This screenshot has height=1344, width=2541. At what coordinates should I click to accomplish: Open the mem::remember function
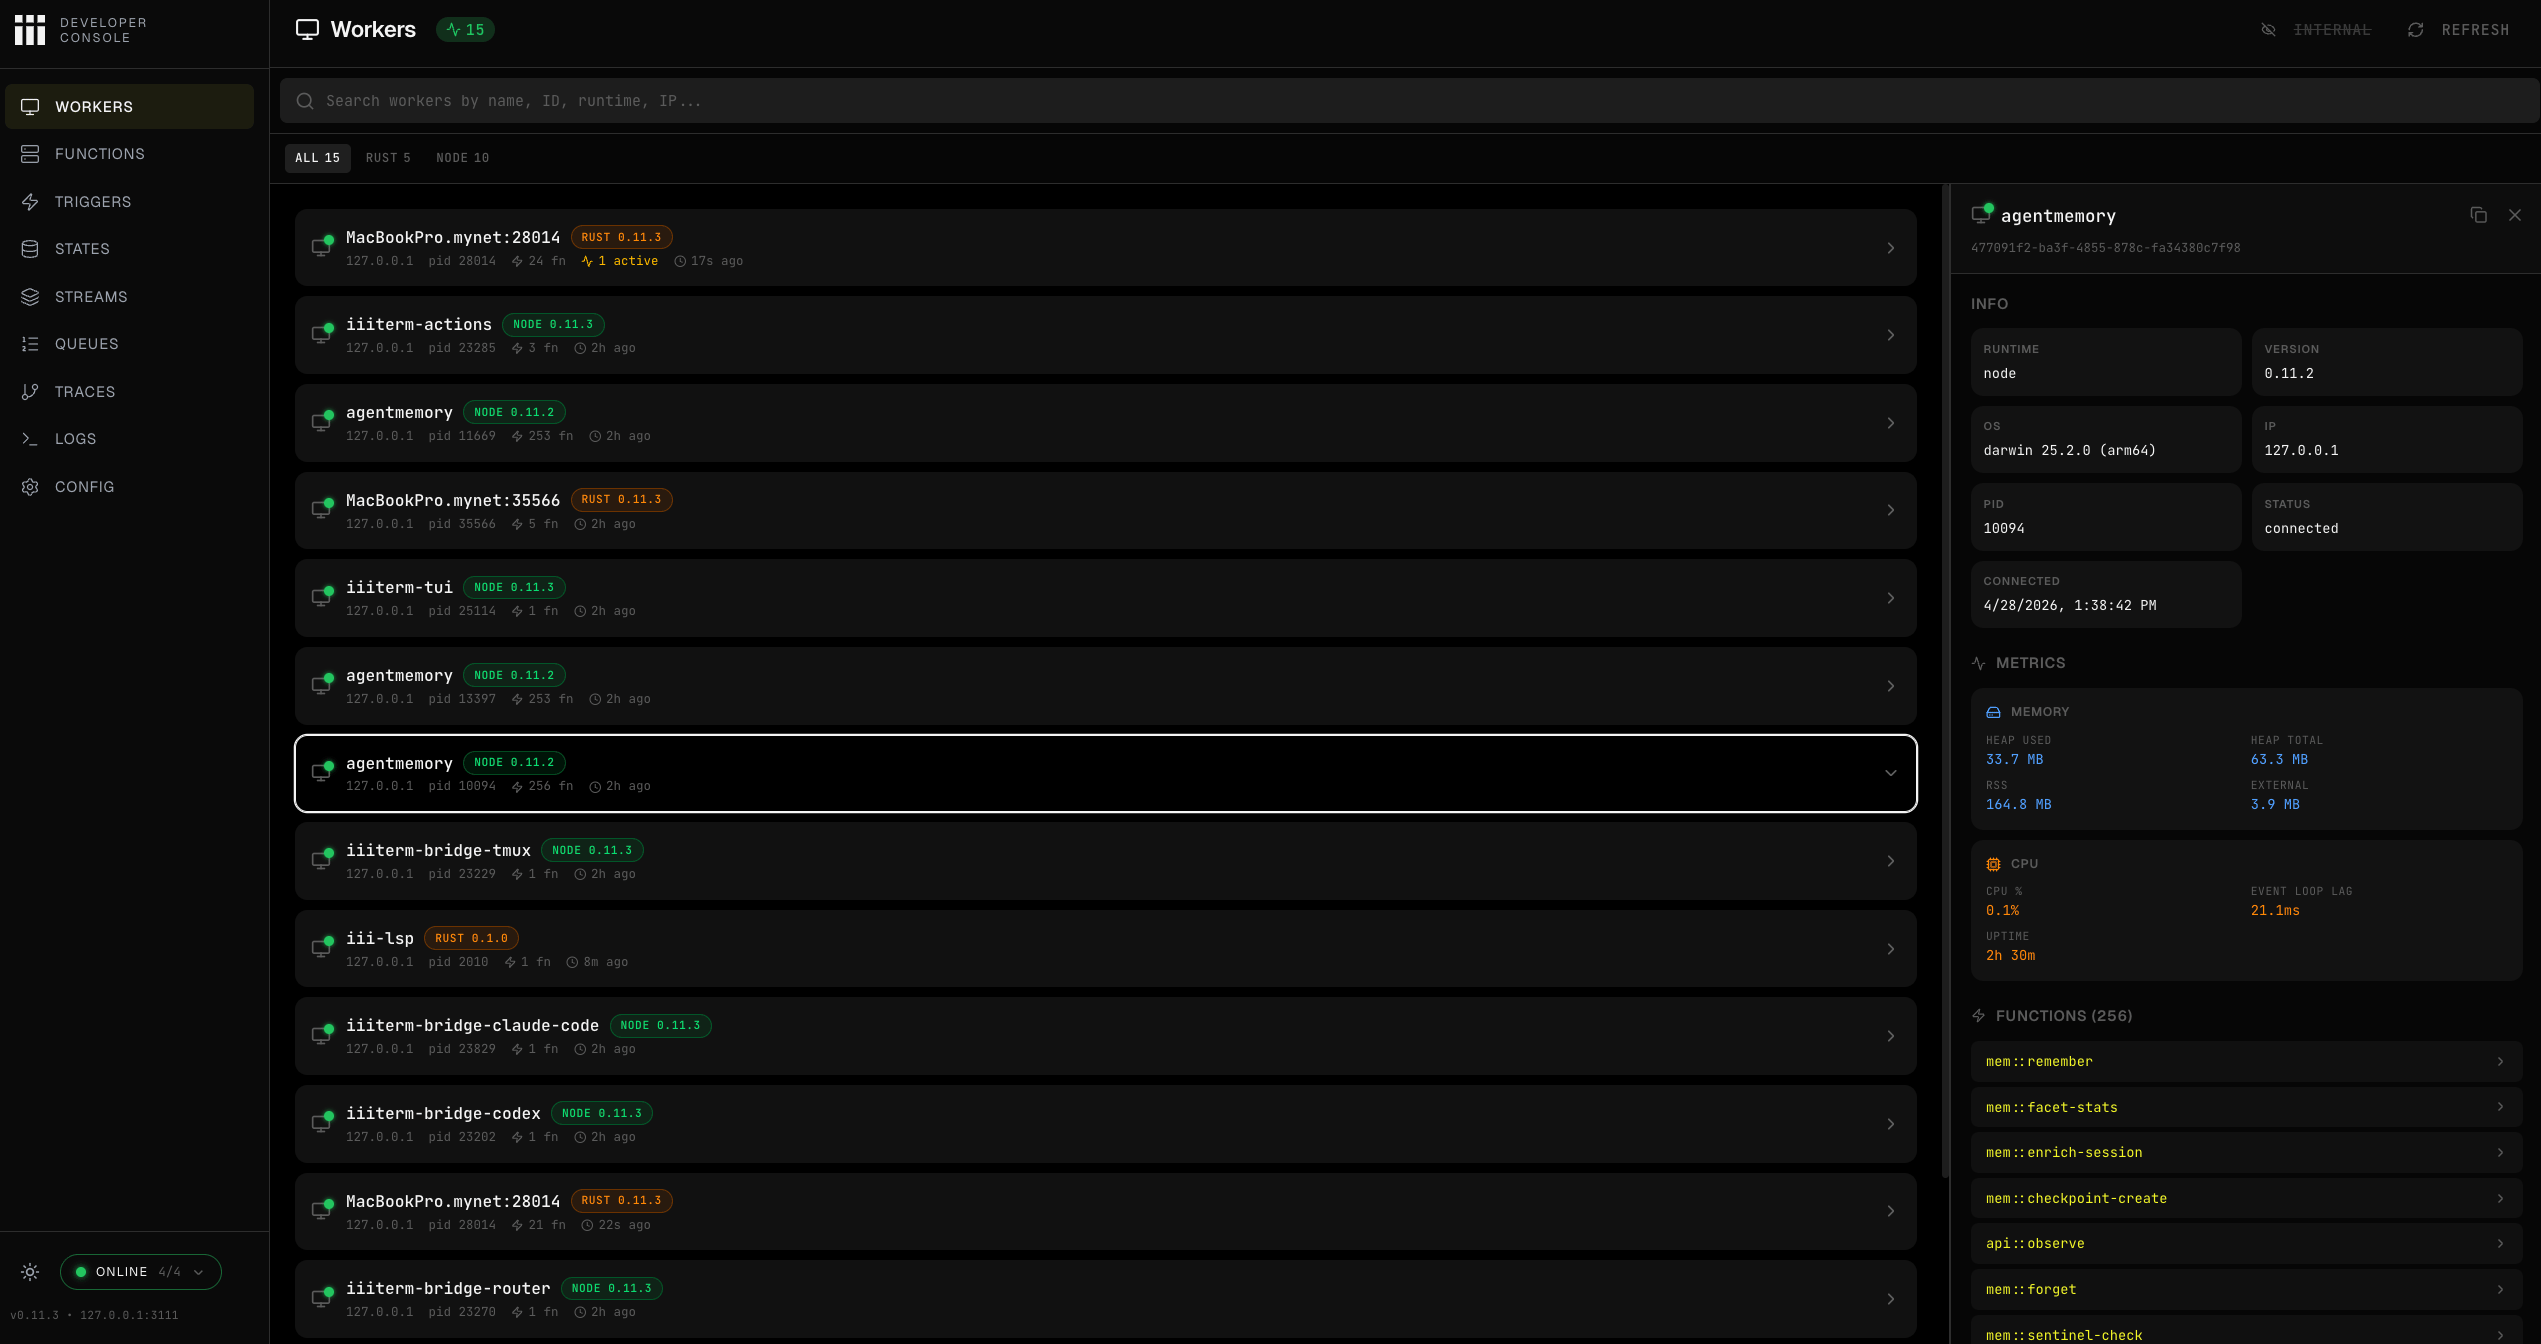[x=2246, y=1062]
